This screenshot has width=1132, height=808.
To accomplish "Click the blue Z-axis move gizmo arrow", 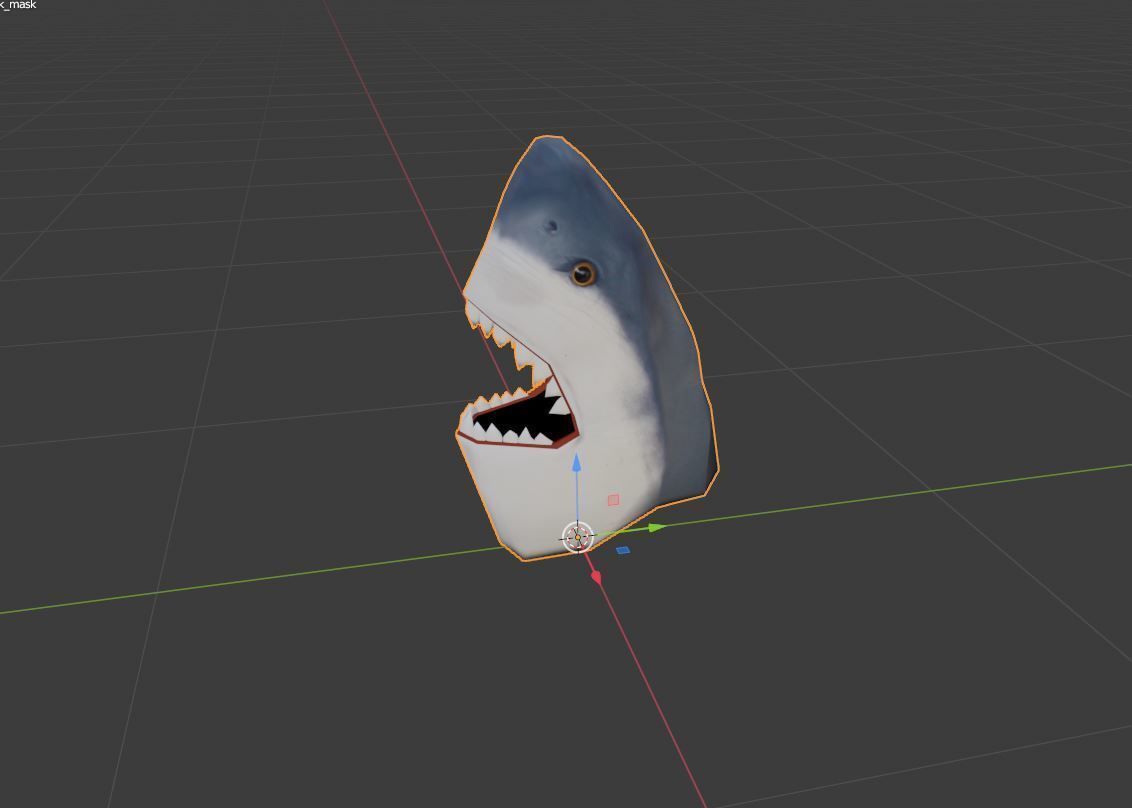I will coord(576,464).
